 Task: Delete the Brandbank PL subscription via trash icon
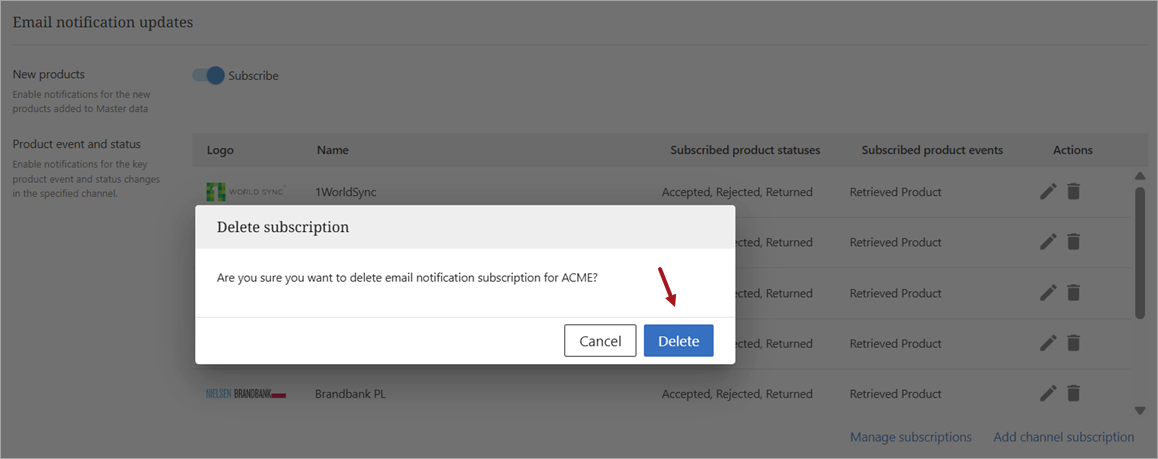(1073, 393)
